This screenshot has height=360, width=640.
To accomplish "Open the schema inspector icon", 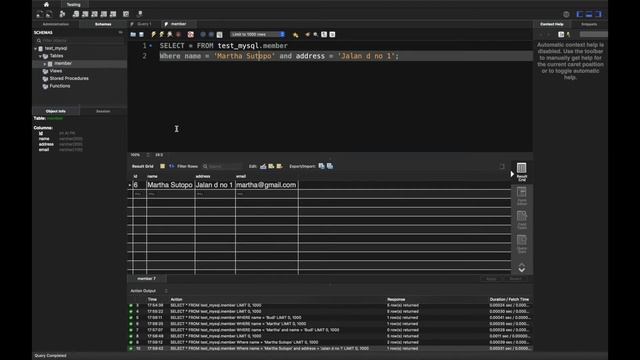I will (x=62, y=14).
